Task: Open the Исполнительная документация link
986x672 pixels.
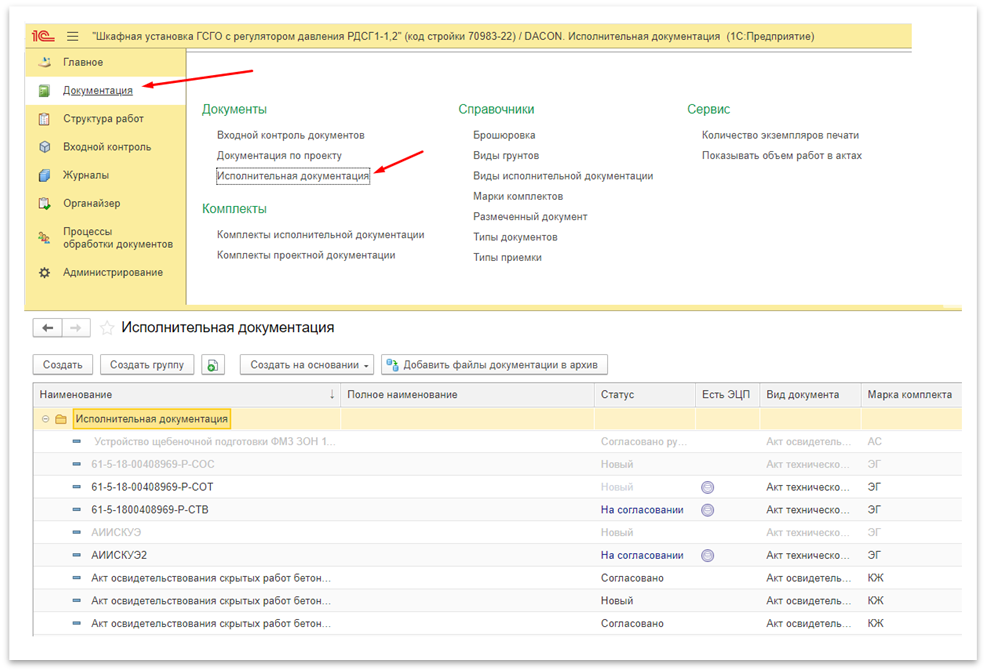Action: coord(293,176)
